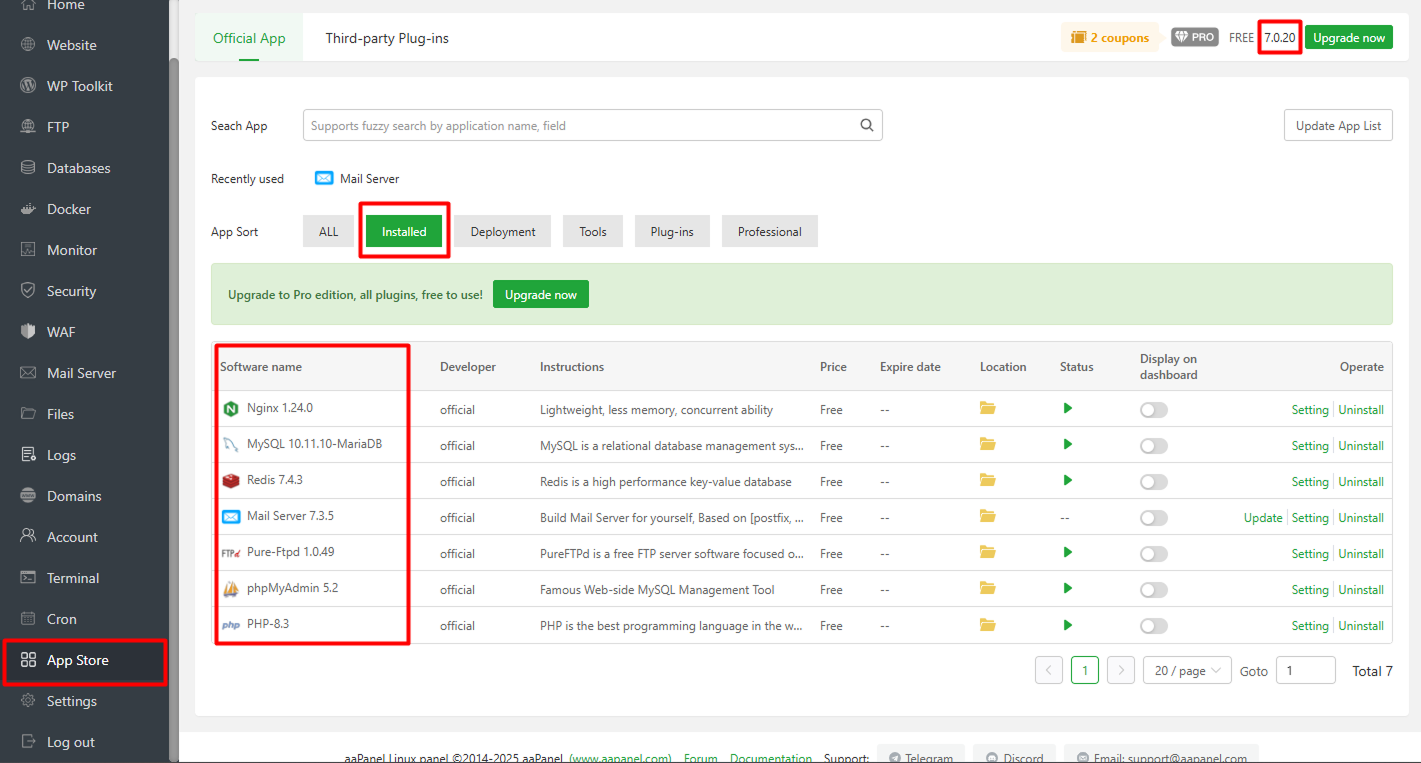Toggle Redis display on dashboard
1421x763 pixels.
(1153, 481)
